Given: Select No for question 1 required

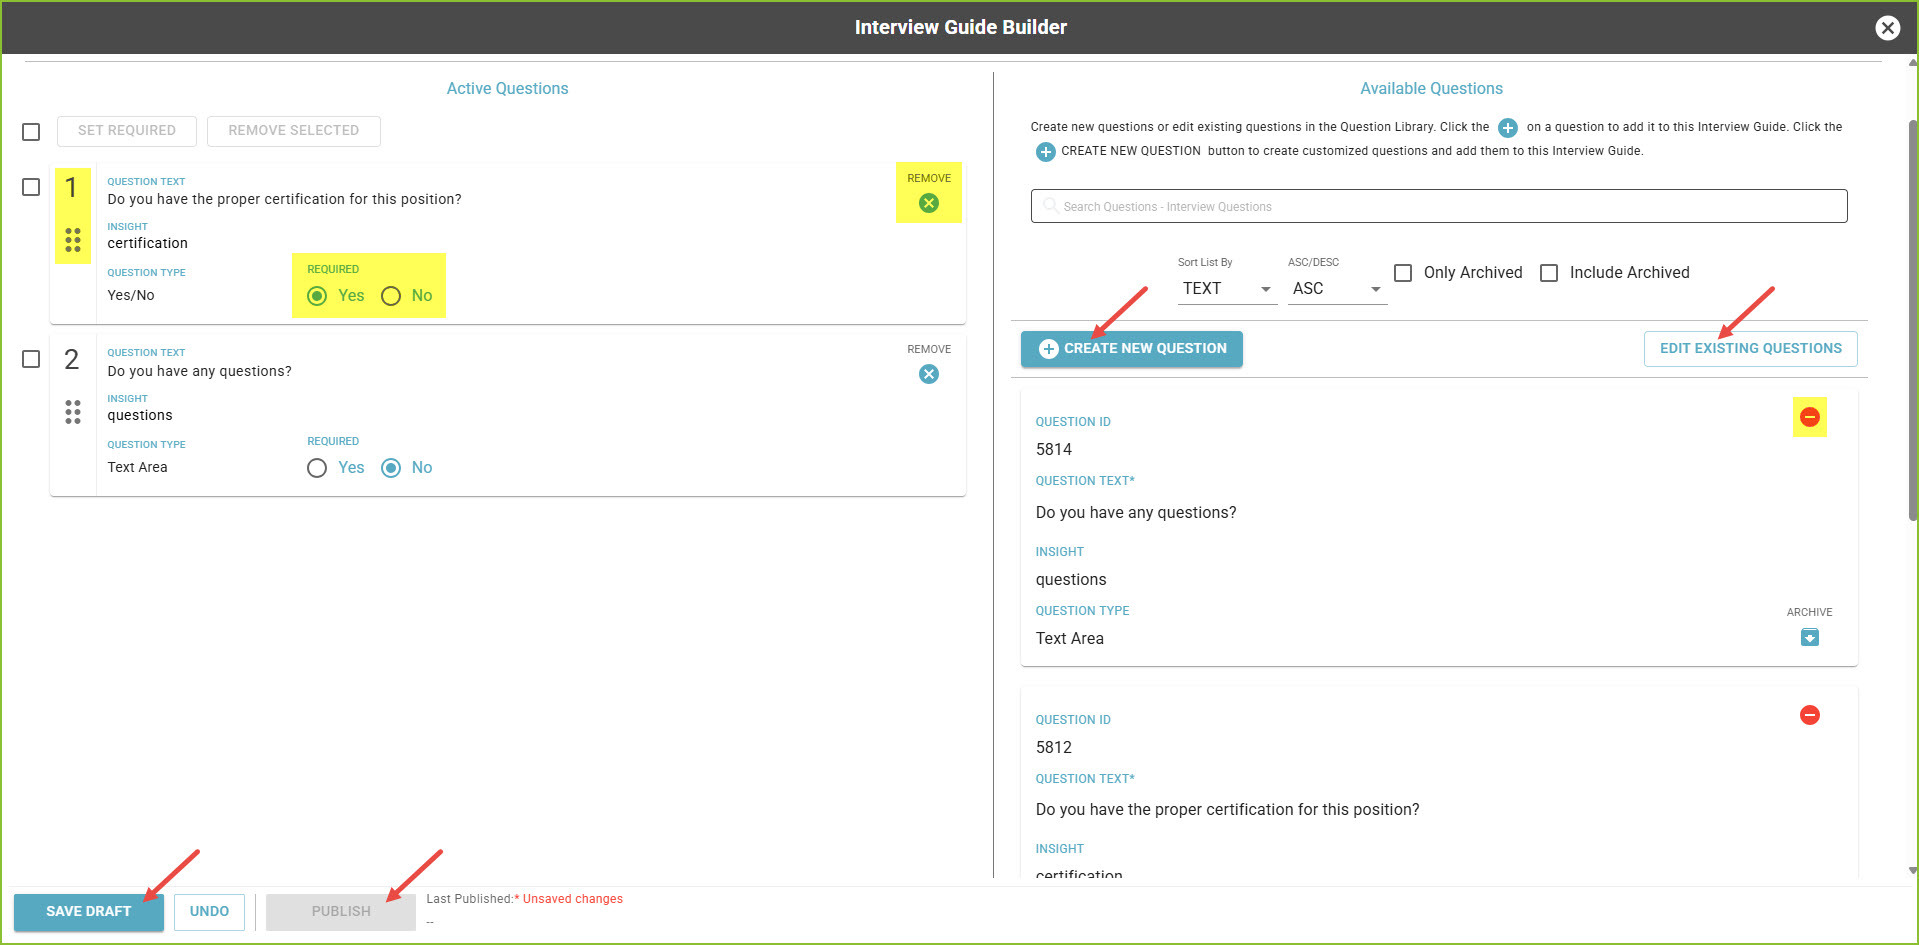Looking at the screenshot, I should pyautogui.click(x=391, y=296).
